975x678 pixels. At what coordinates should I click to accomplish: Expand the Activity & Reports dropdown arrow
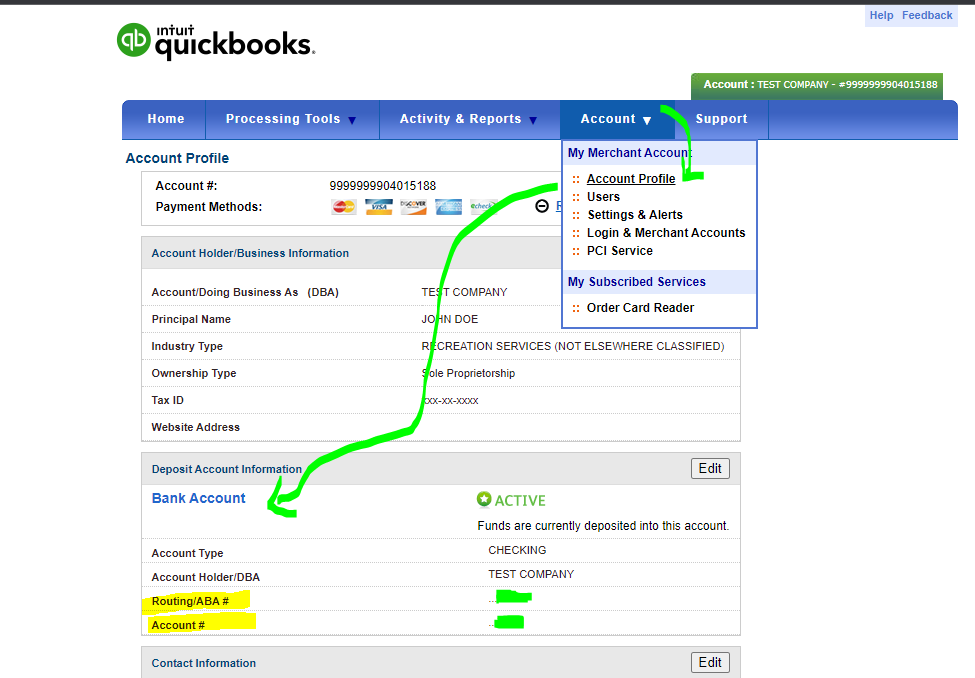(533, 120)
